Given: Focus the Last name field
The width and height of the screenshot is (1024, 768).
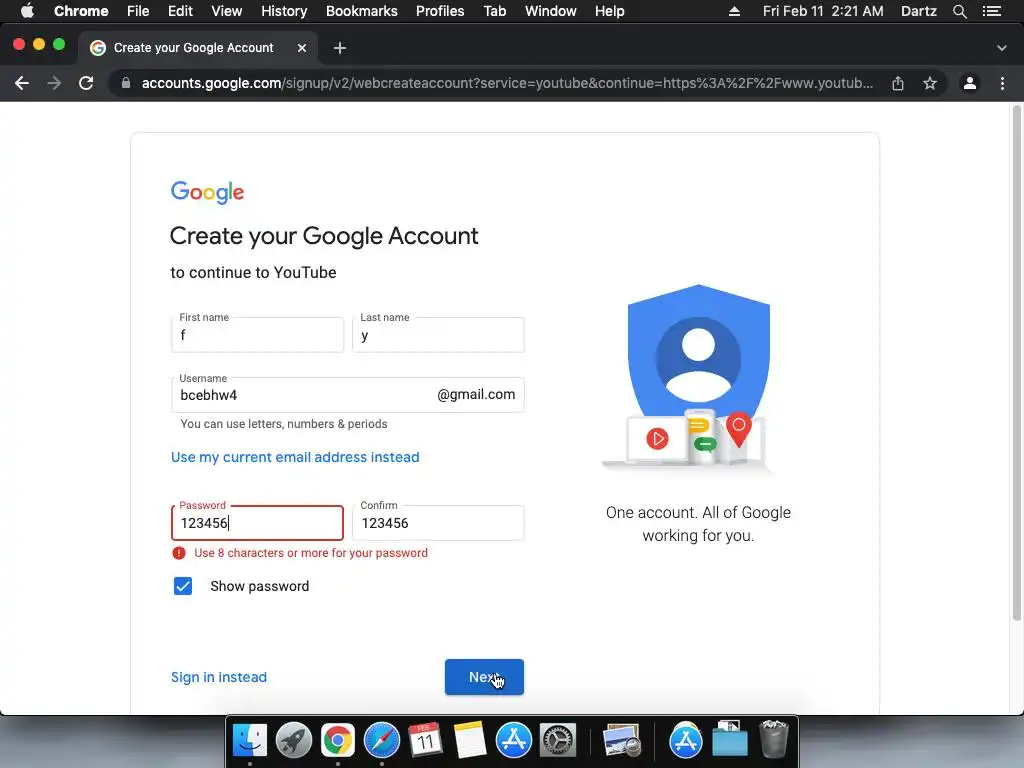Looking at the screenshot, I should click(438, 334).
